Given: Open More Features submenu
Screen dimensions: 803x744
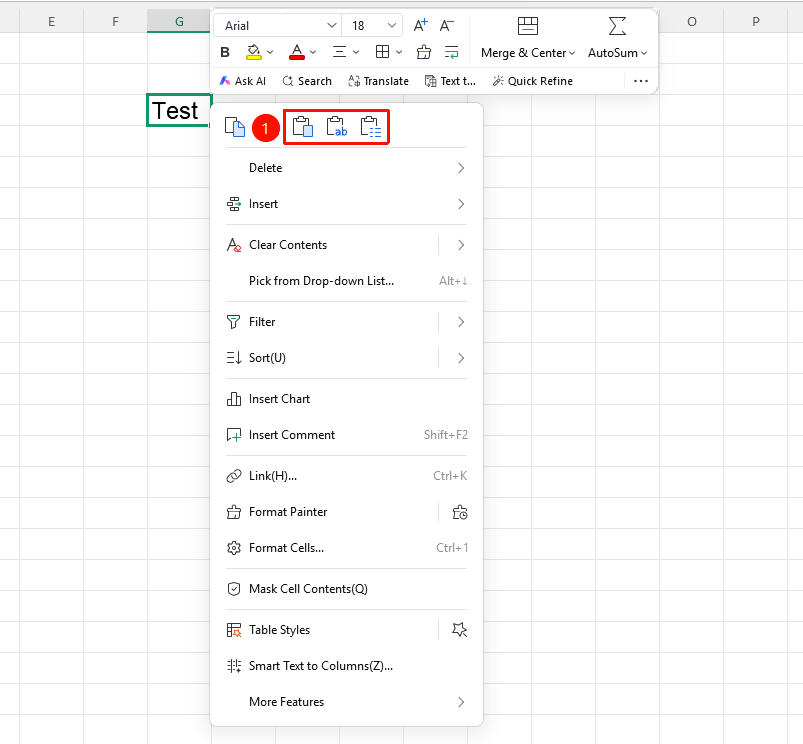Looking at the screenshot, I should tap(347, 702).
